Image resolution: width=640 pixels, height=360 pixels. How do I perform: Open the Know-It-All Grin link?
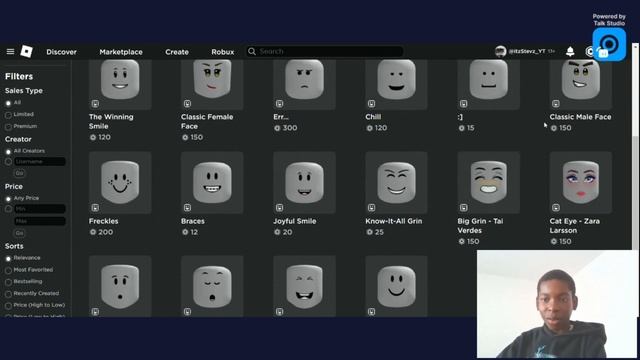[x=393, y=221]
